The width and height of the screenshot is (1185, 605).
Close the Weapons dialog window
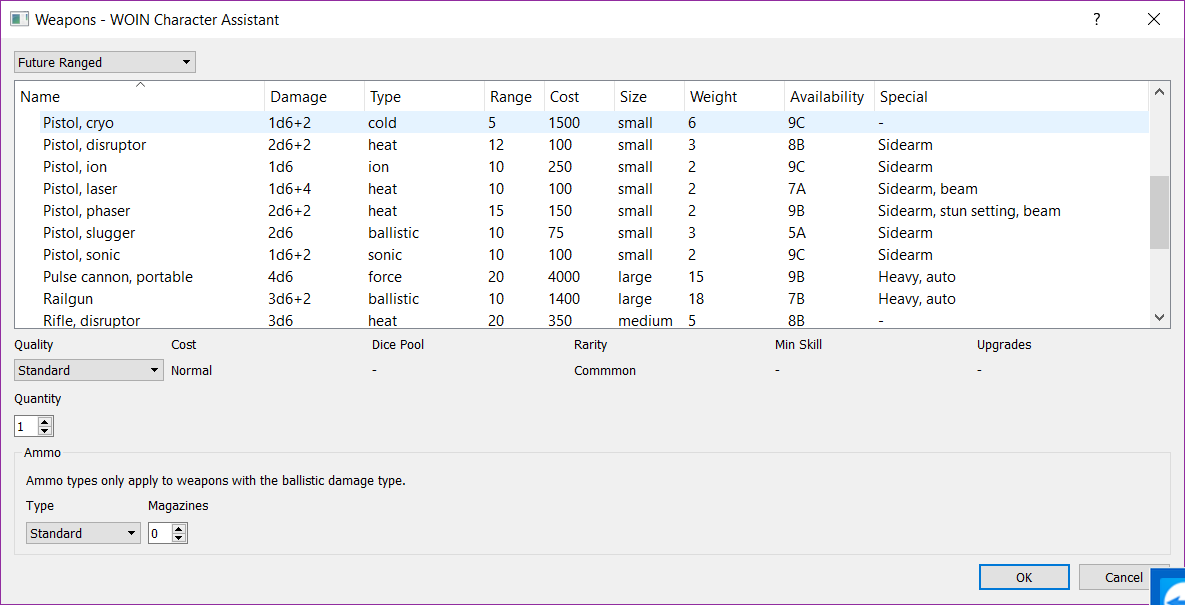pyautogui.click(x=1154, y=20)
